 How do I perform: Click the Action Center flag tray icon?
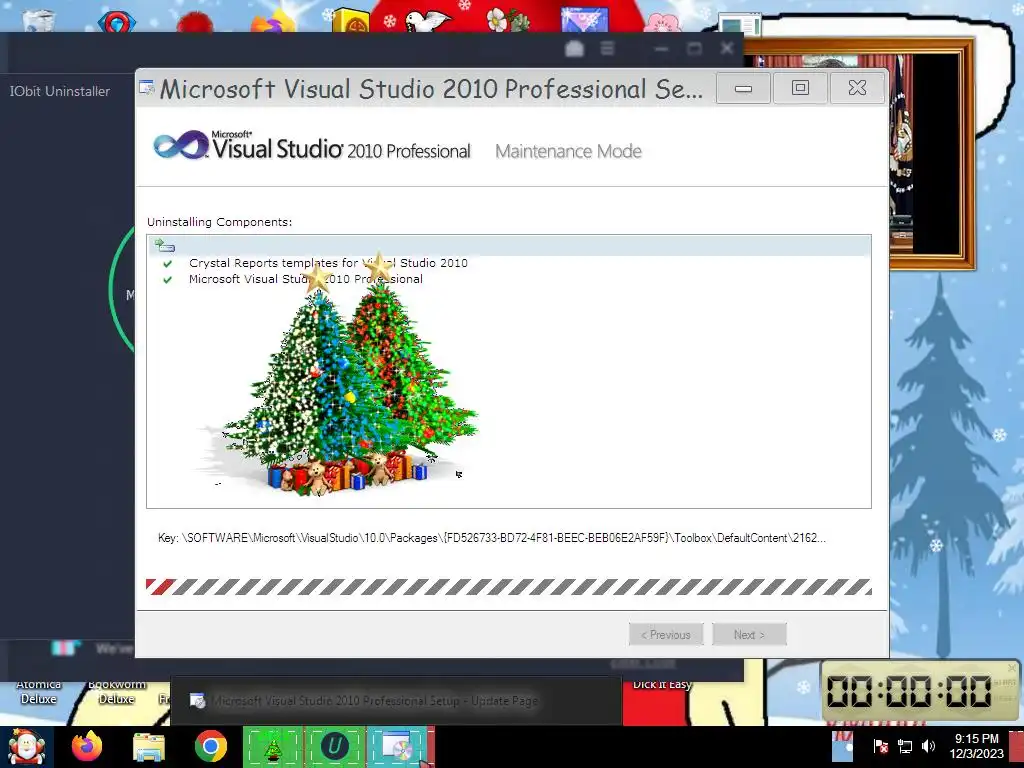click(x=880, y=746)
